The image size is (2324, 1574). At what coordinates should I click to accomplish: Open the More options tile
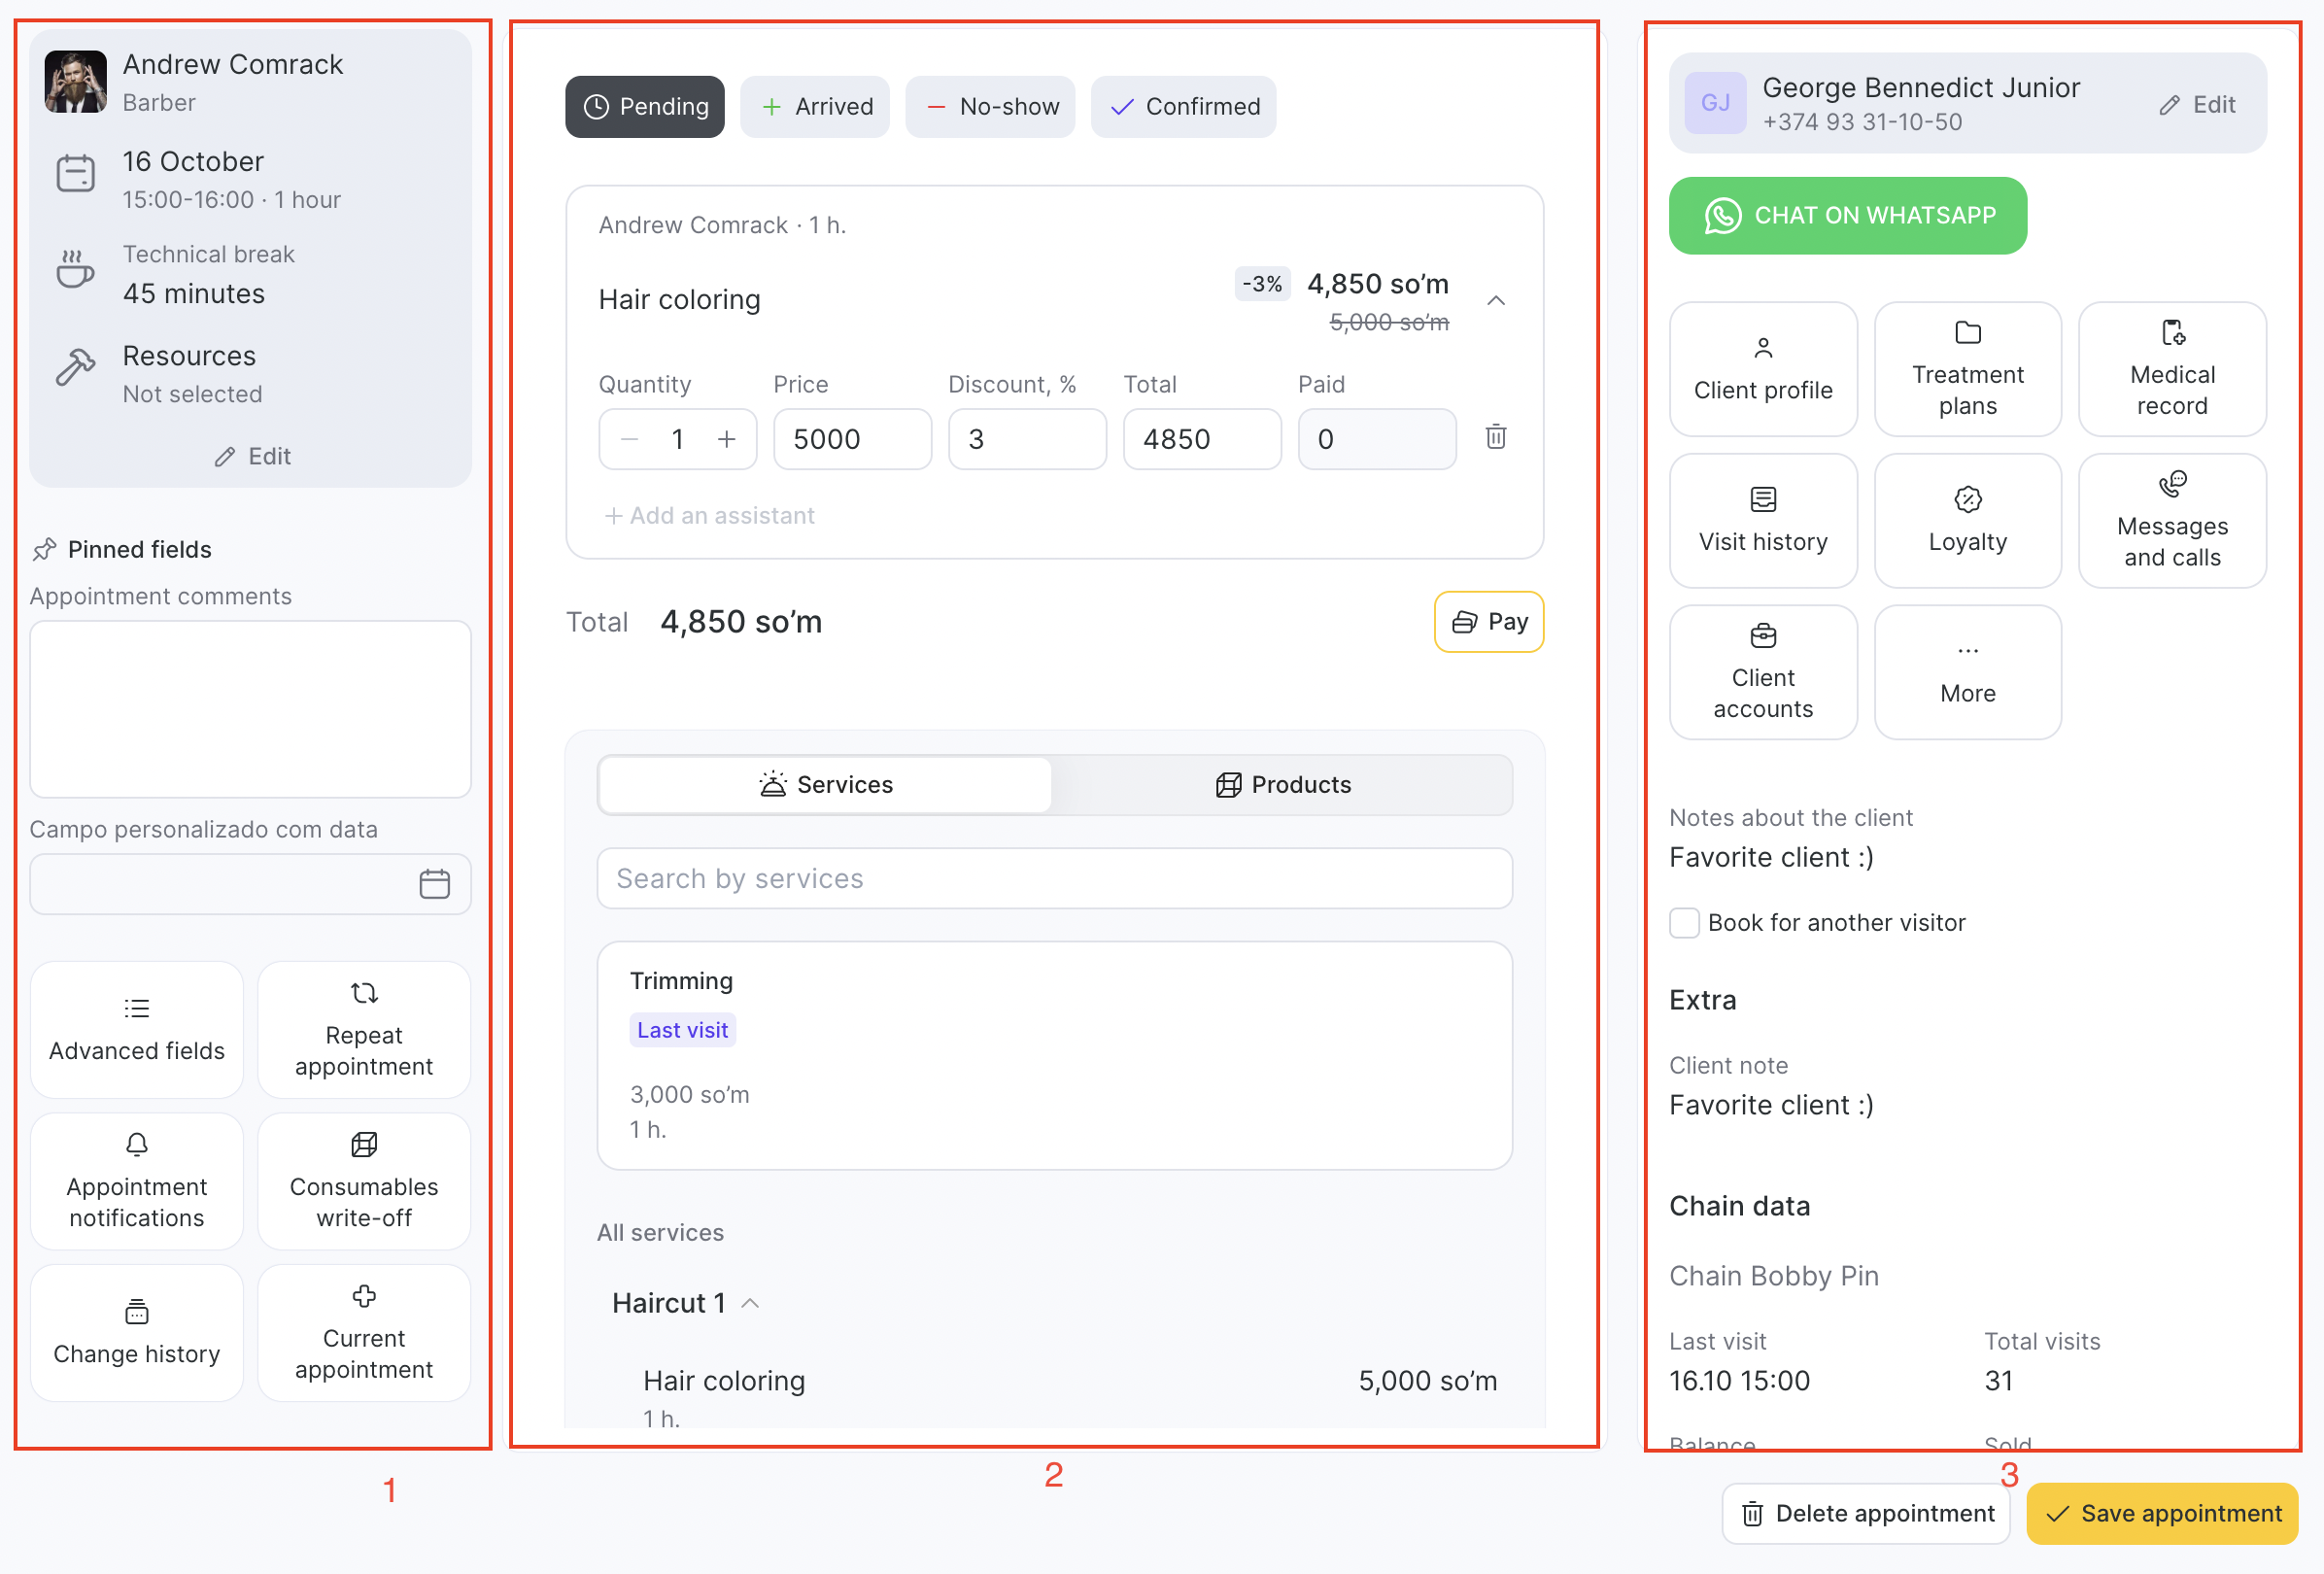pyautogui.click(x=1967, y=673)
